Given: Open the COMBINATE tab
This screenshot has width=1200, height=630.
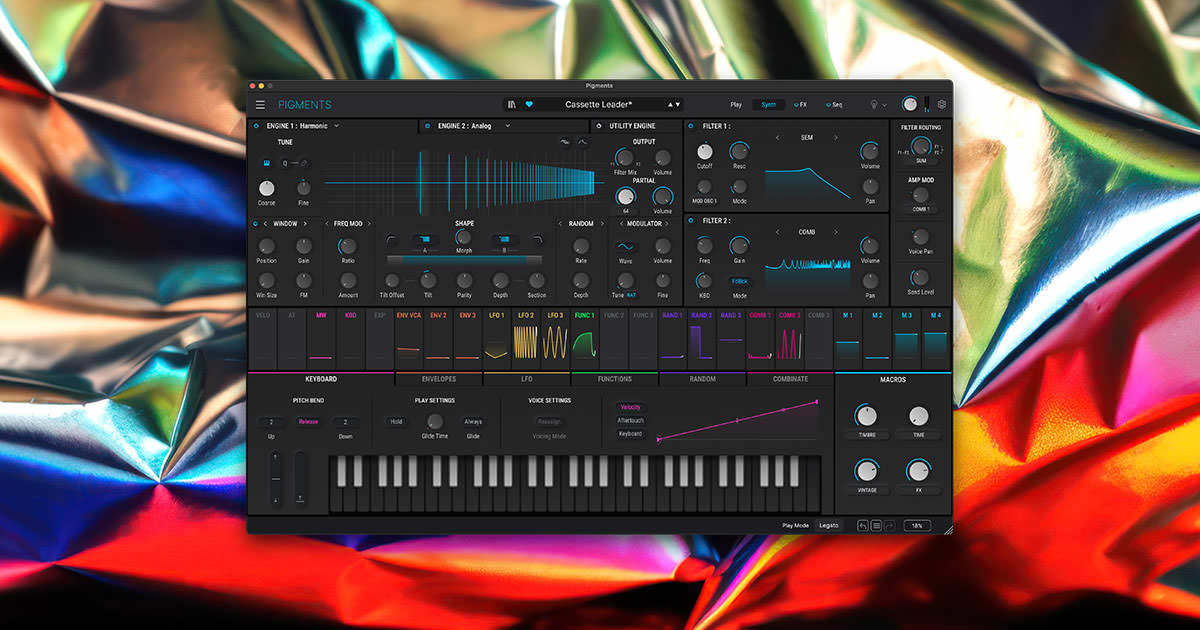Looking at the screenshot, I should (x=790, y=379).
